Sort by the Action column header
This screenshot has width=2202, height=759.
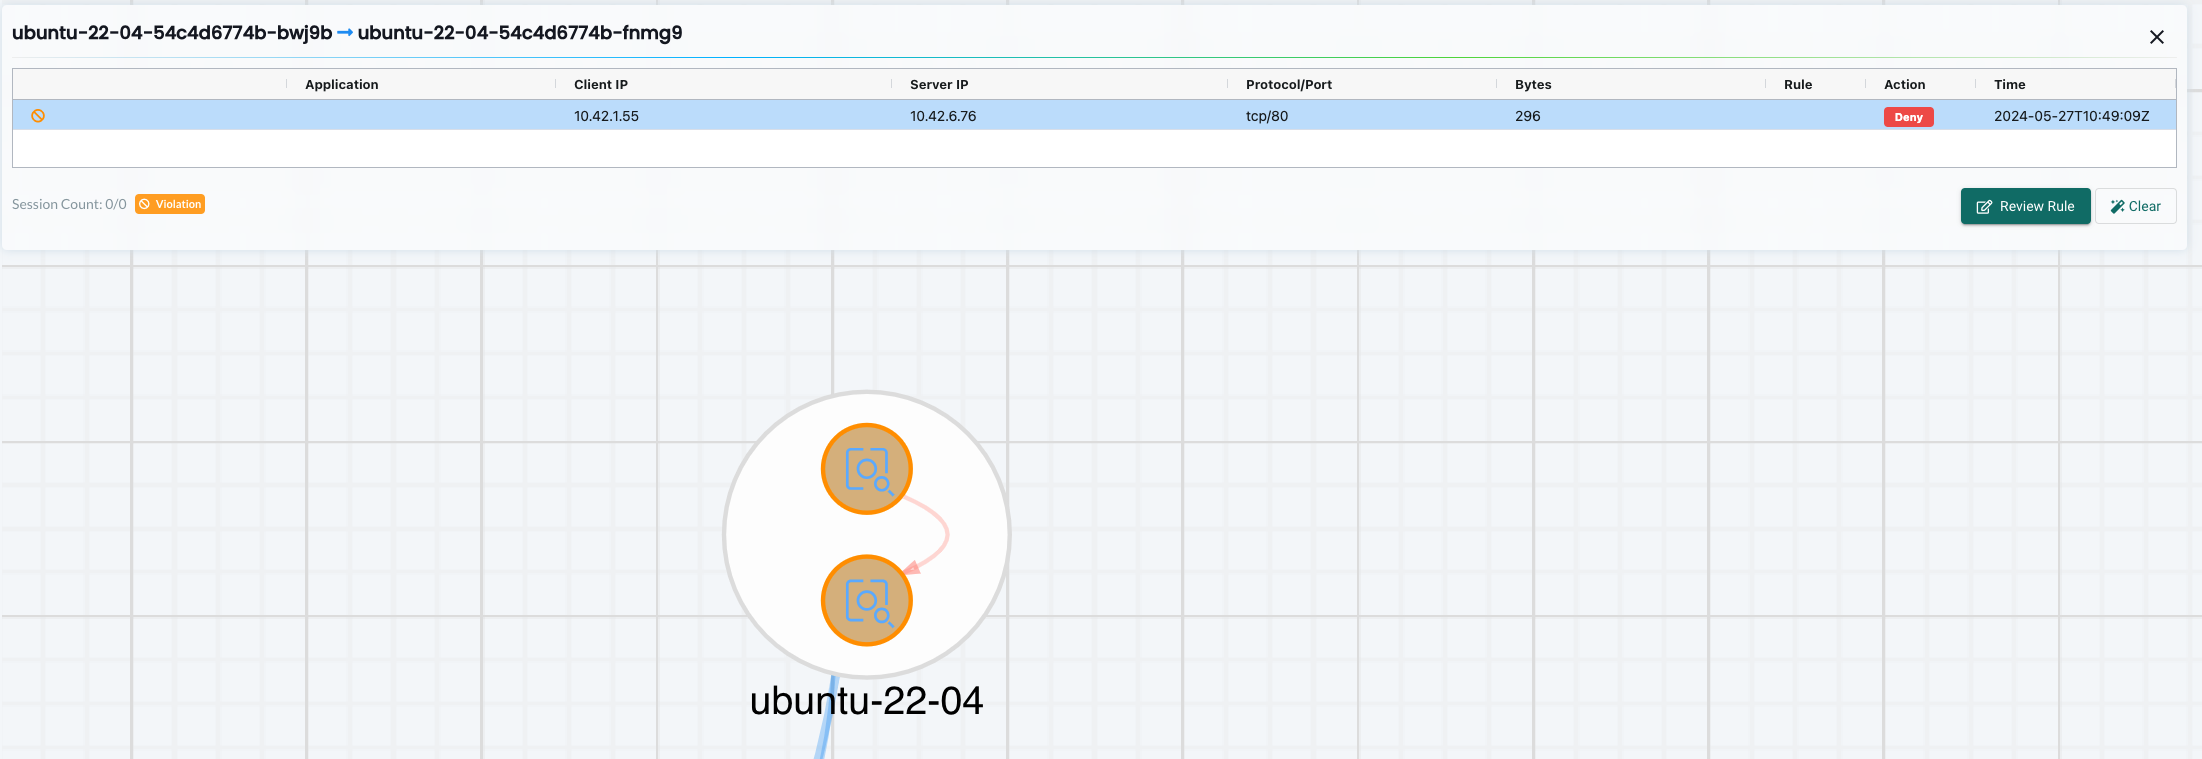(x=1905, y=85)
